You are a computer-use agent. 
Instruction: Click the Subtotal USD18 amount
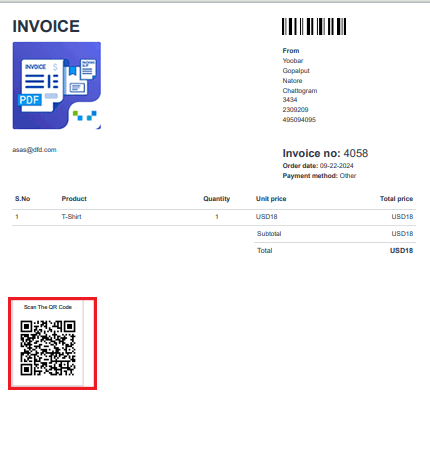(x=402, y=234)
